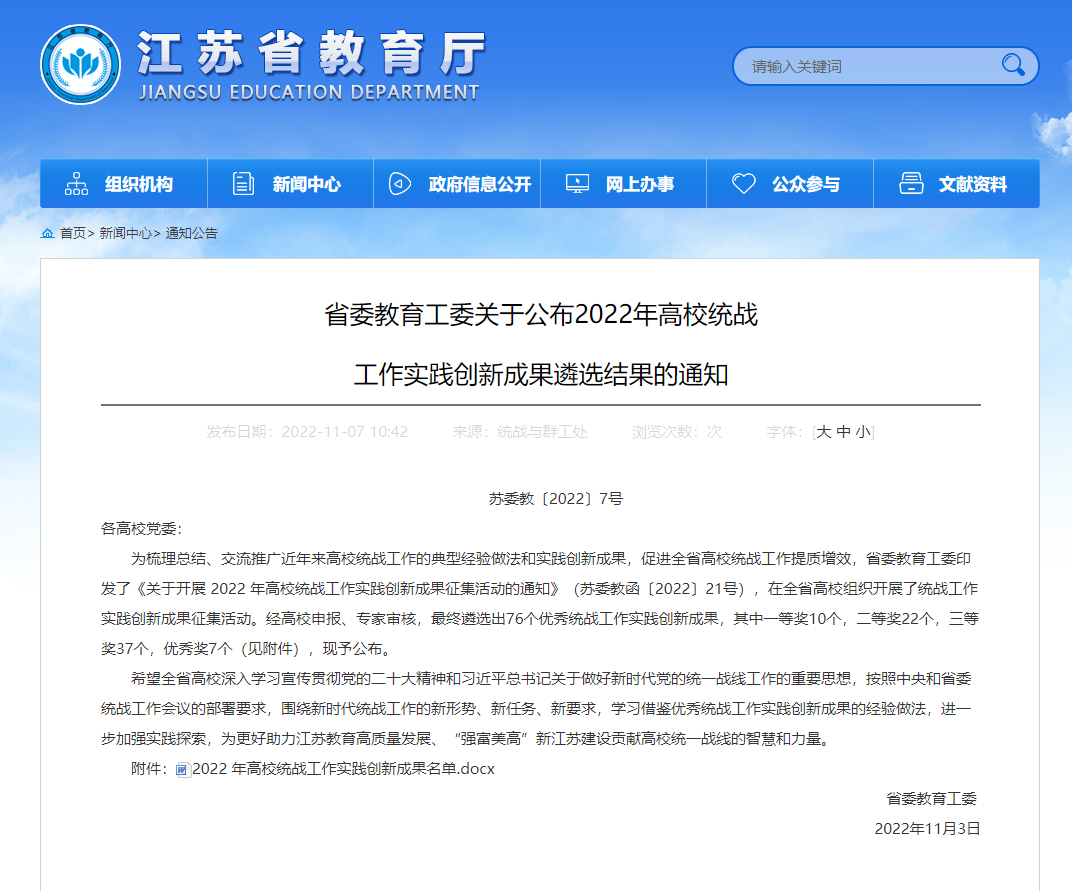1072x891 pixels.
Task: Focus the 请输入关键词 search field
Action: (865, 67)
